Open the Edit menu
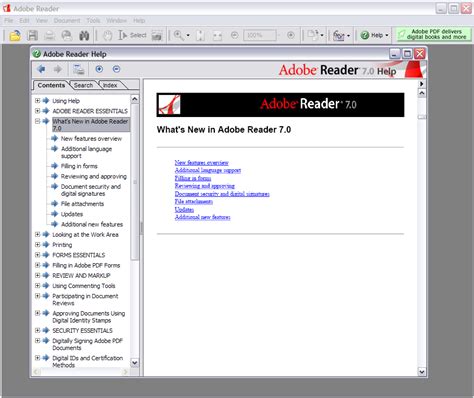 [x=24, y=21]
